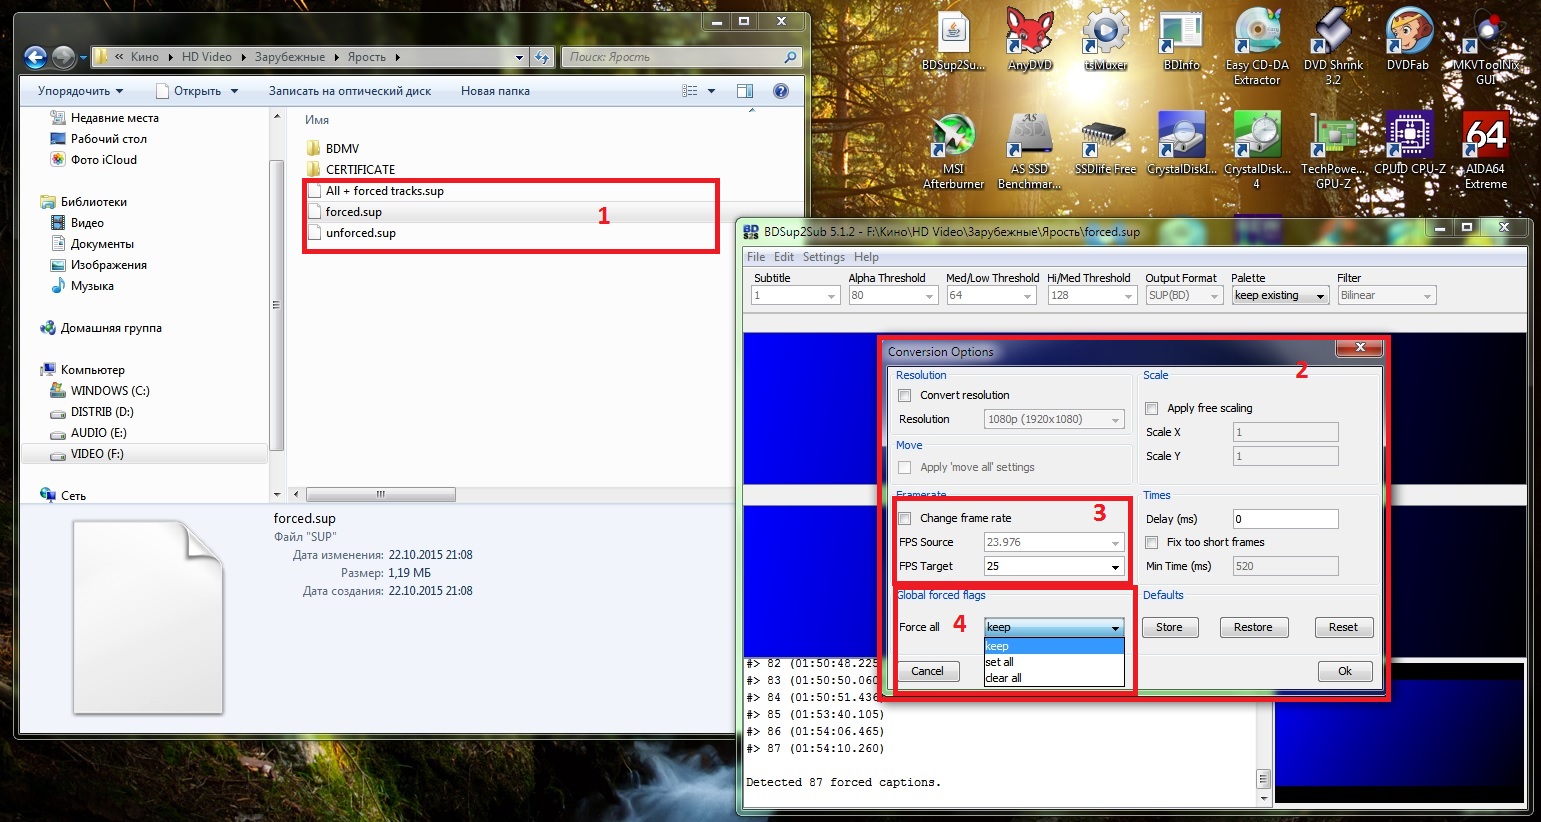
Task: Open the BDSup2Sub desktop shortcut
Action: pos(953,40)
